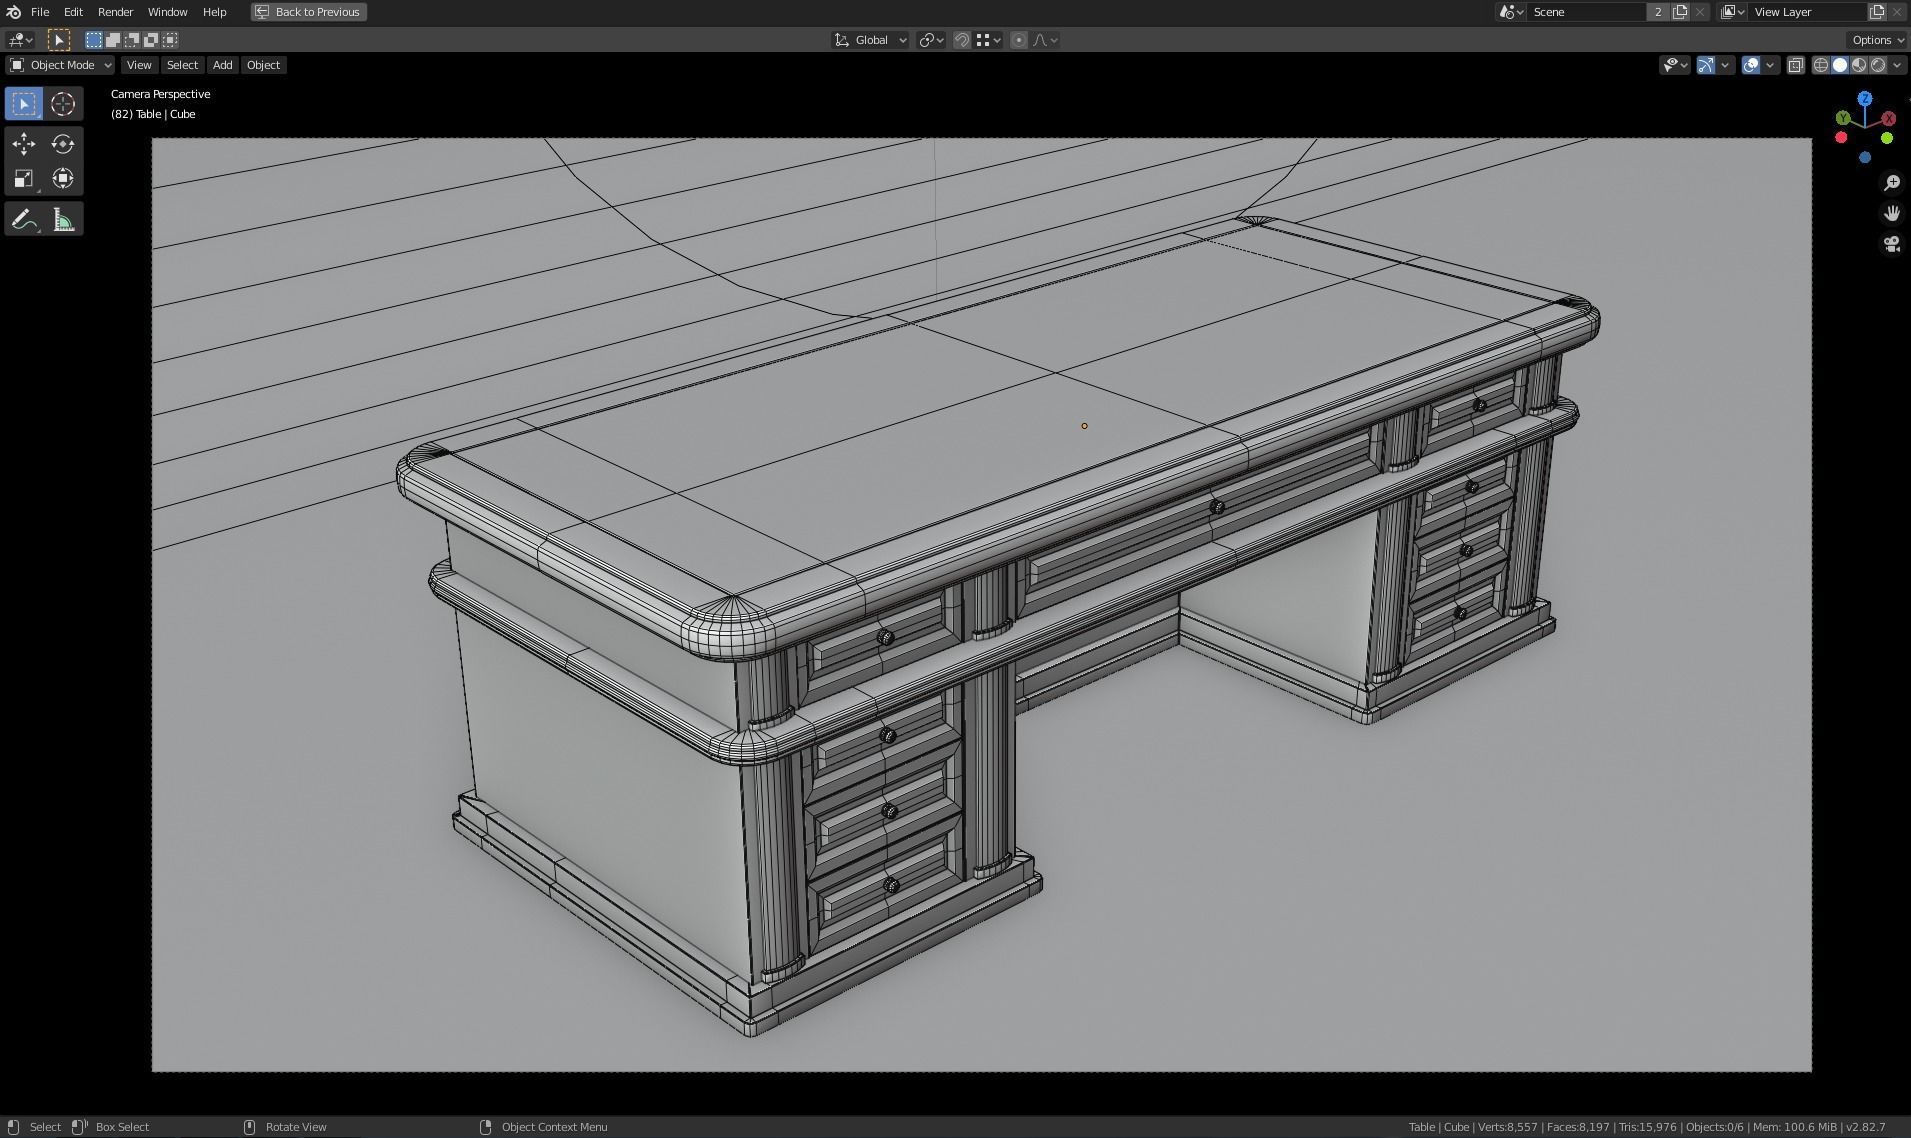
Task: Click the pan view hand icon
Action: pyautogui.click(x=1891, y=213)
